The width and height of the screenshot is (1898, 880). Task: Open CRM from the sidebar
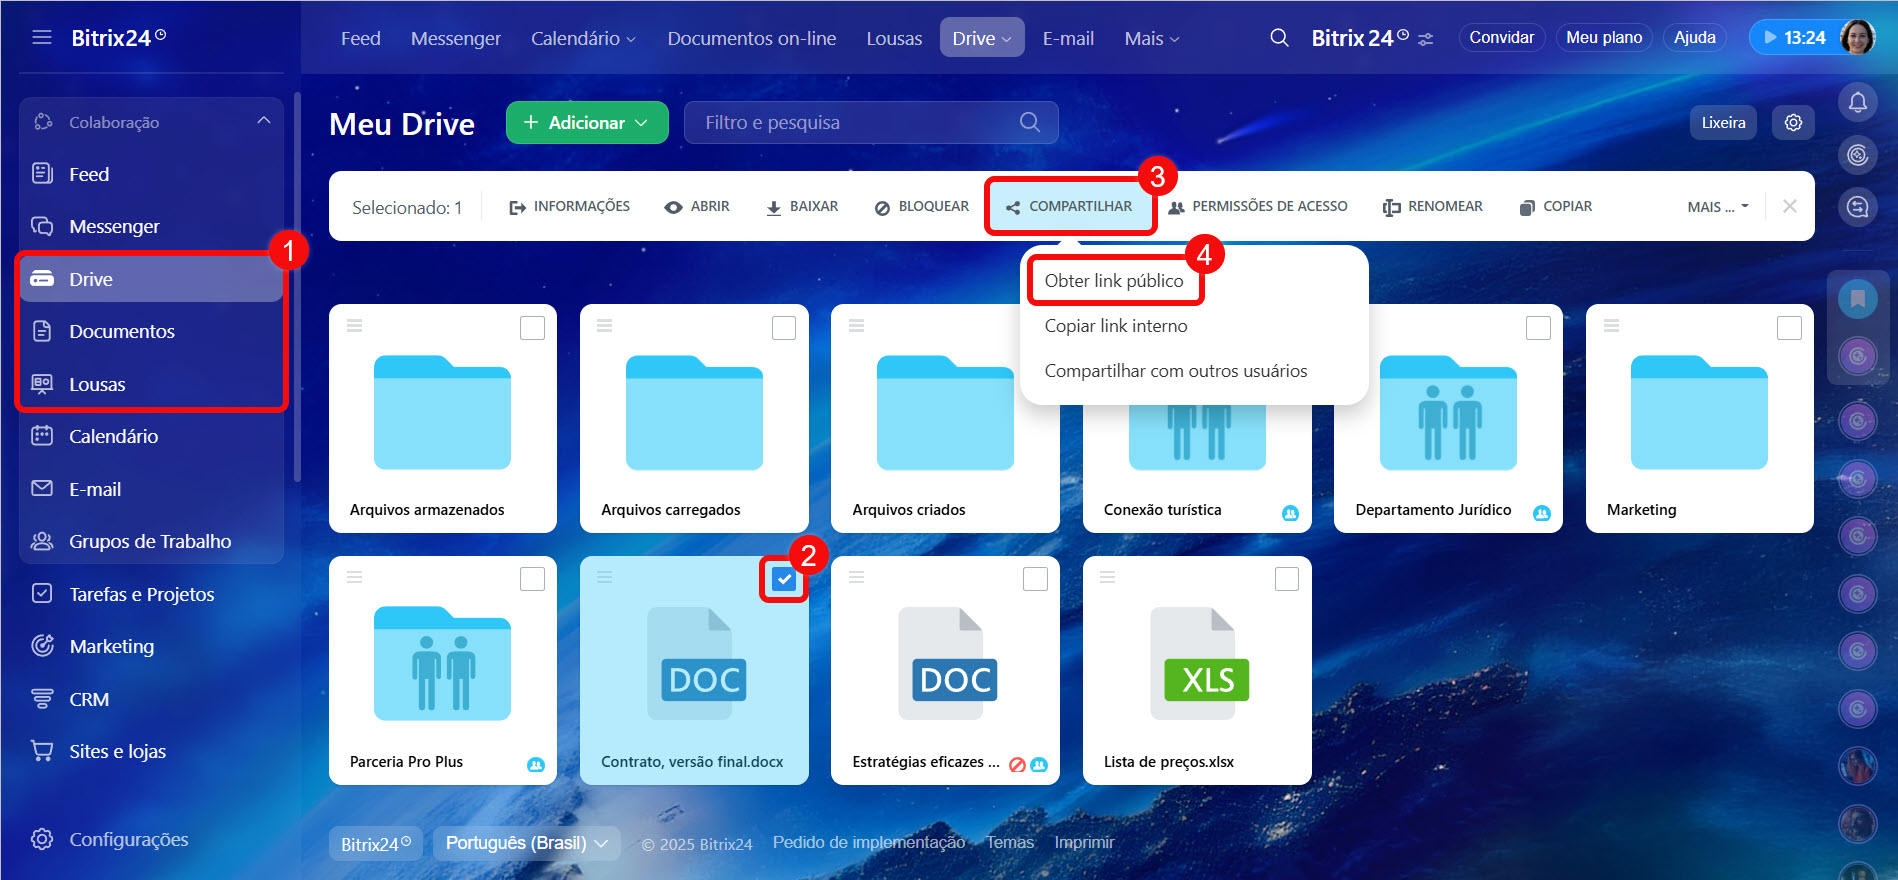89,699
